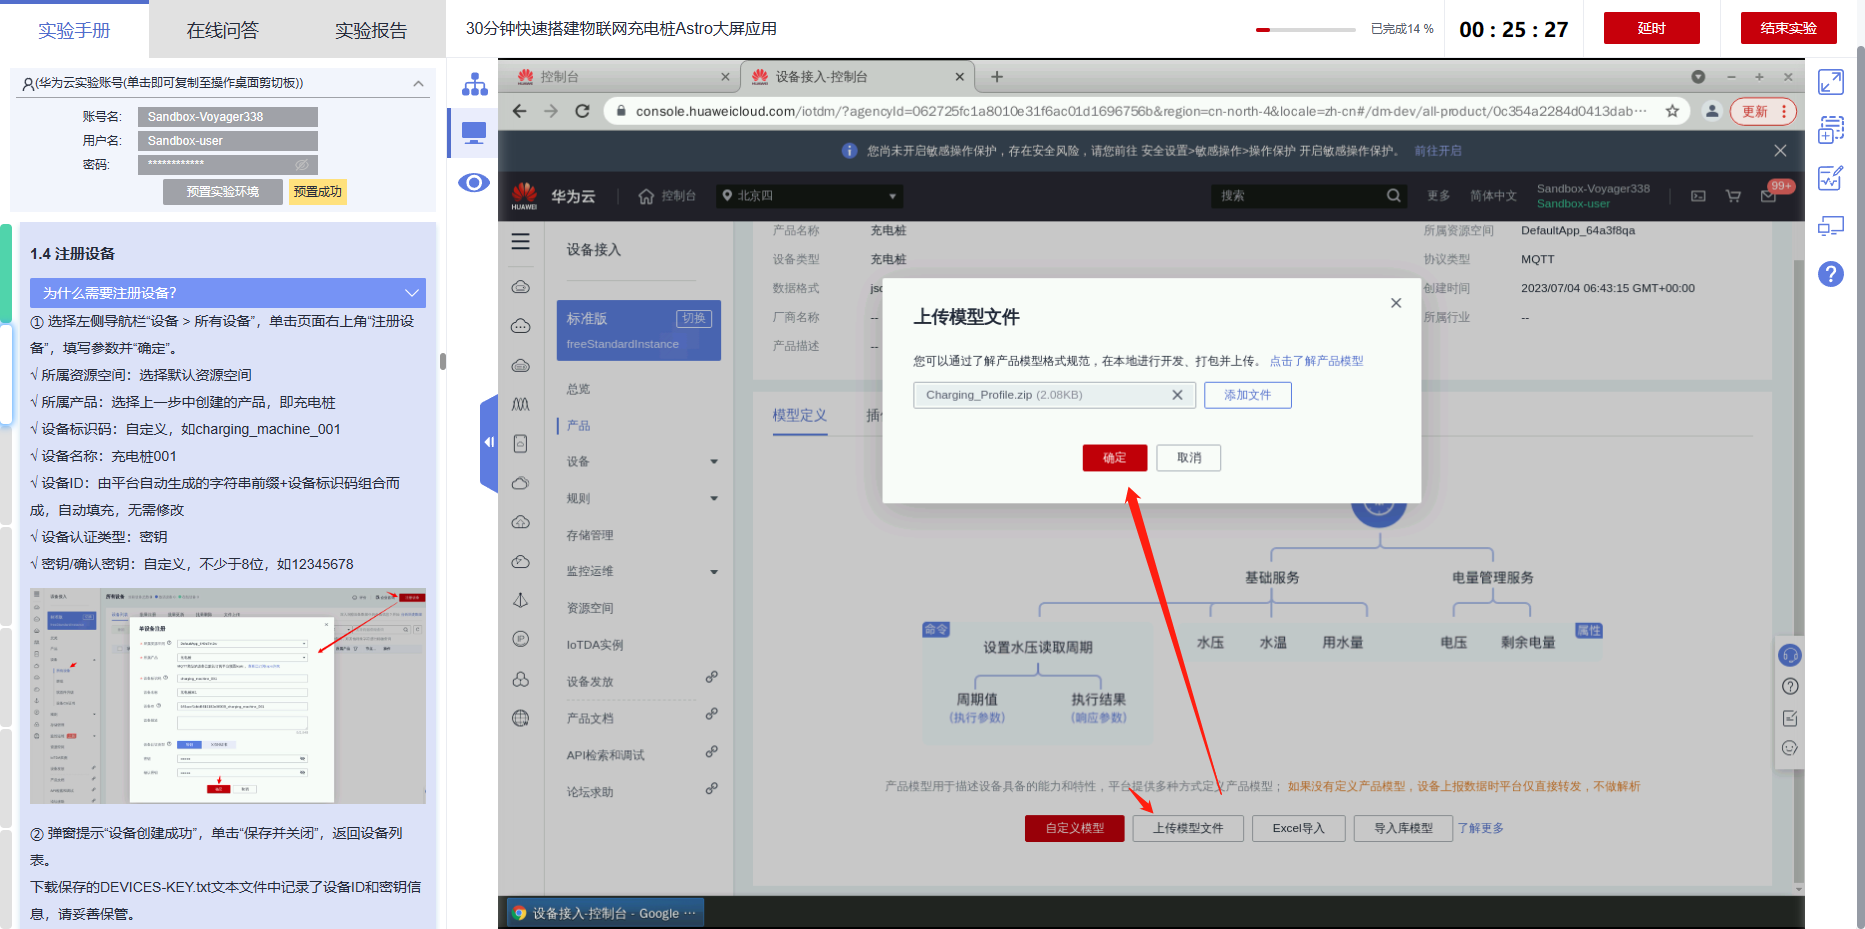The width and height of the screenshot is (1865, 929).
Task: Copy the Sandbox-Voyager338 account name field
Action: point(228,117)
